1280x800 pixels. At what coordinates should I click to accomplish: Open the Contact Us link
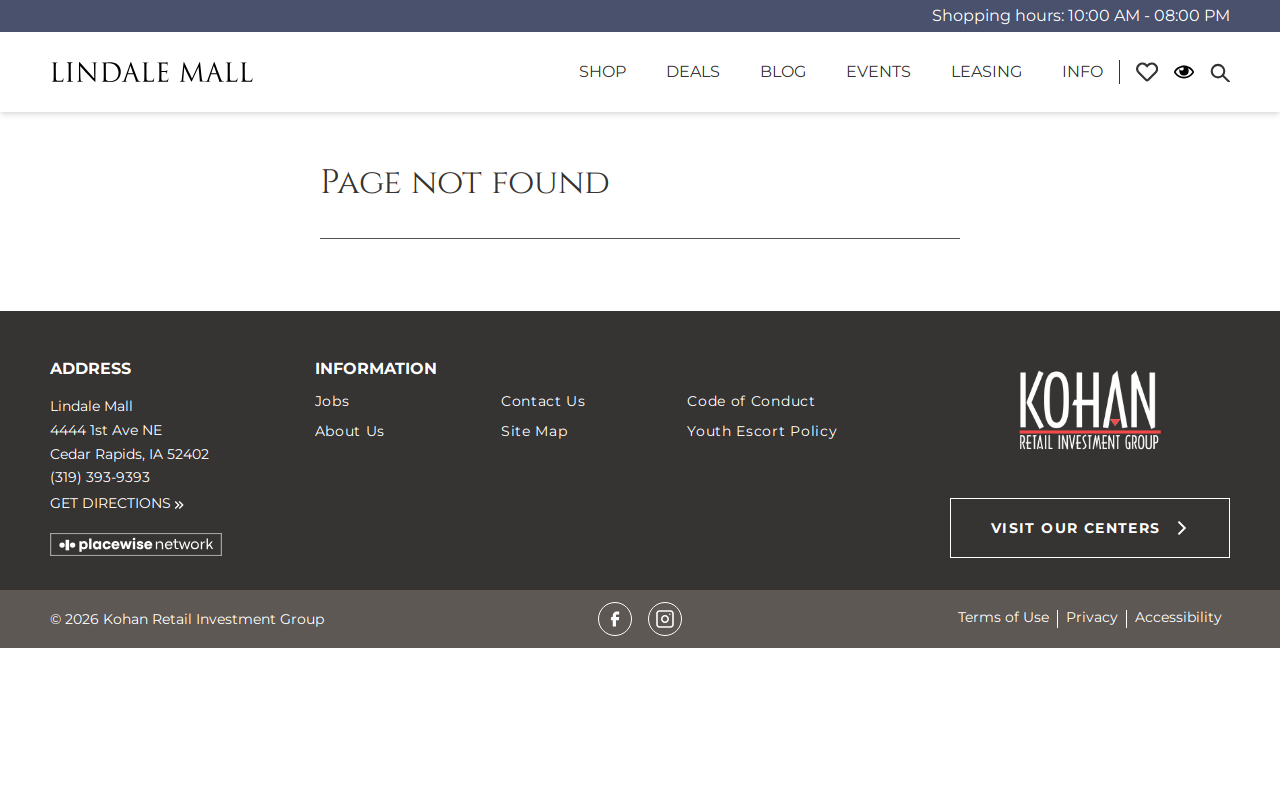(x=543, y=401)
